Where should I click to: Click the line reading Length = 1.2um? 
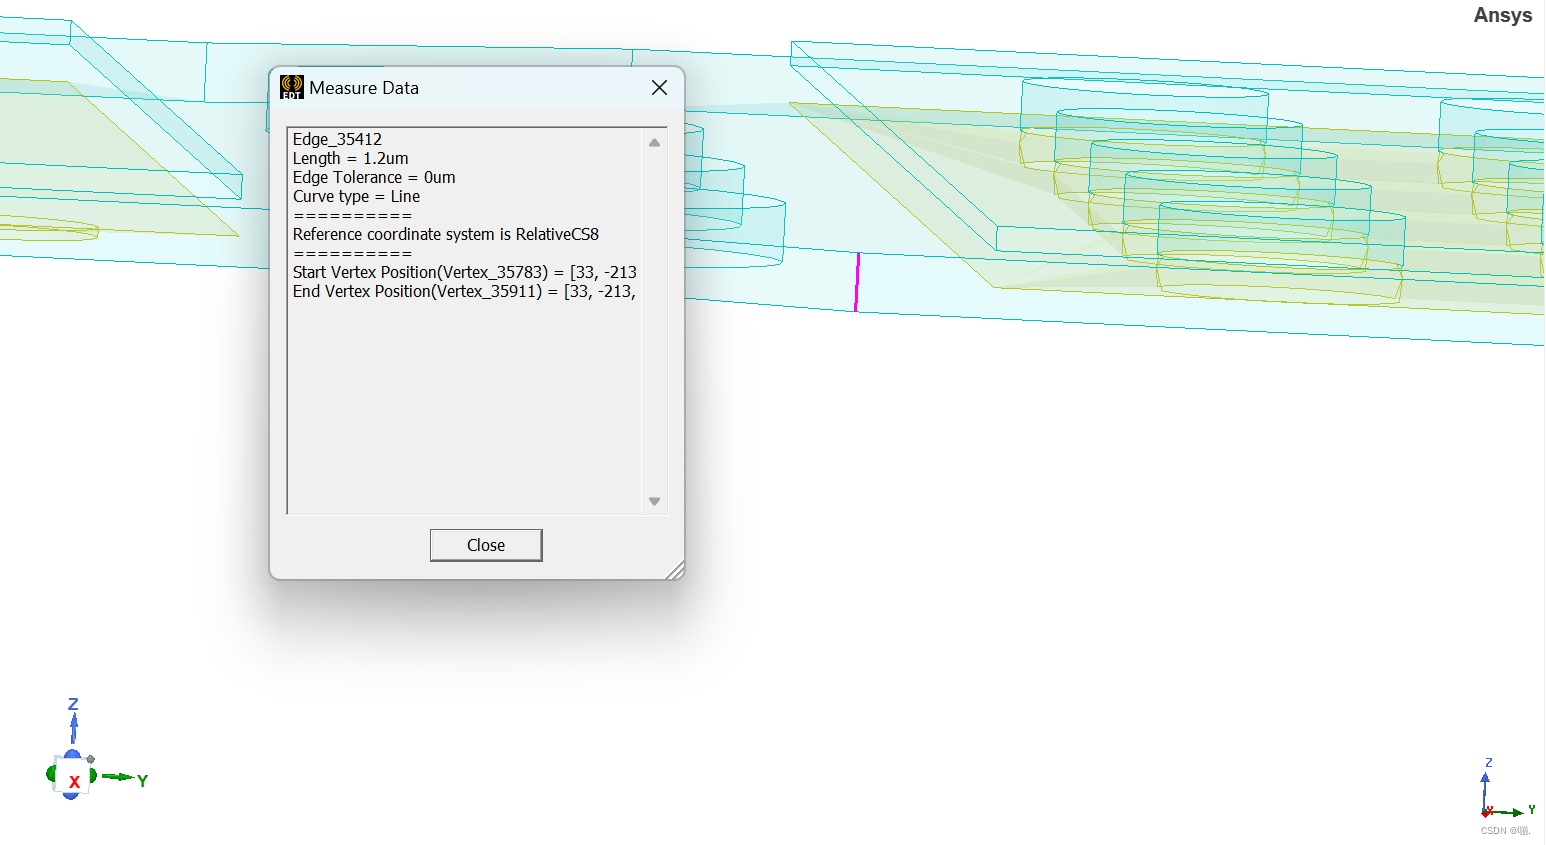coord(349,158)
